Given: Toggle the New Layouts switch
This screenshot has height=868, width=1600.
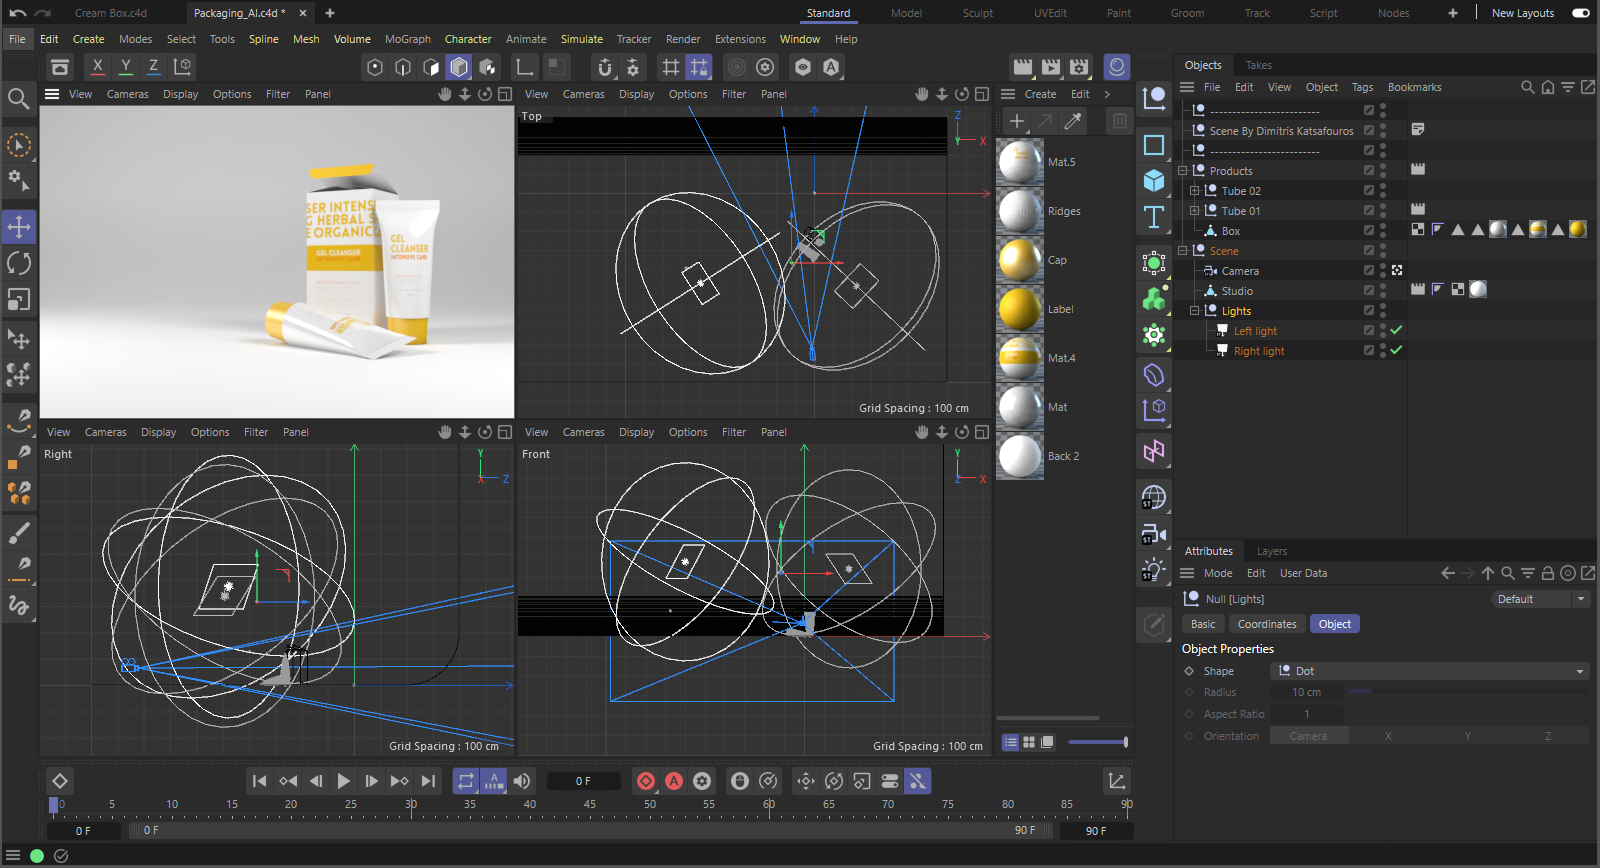Looking at the screenshot, I should point(1581,13).
